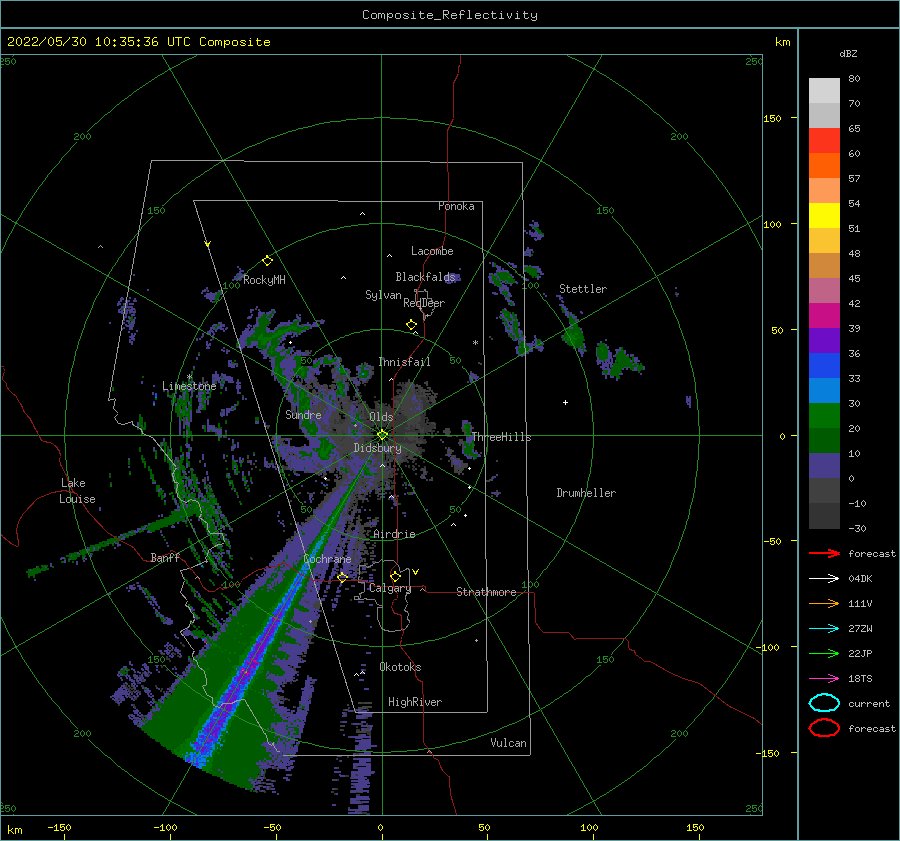Click the Okotoks town label
Screen dimensions: 900x841
400,667
